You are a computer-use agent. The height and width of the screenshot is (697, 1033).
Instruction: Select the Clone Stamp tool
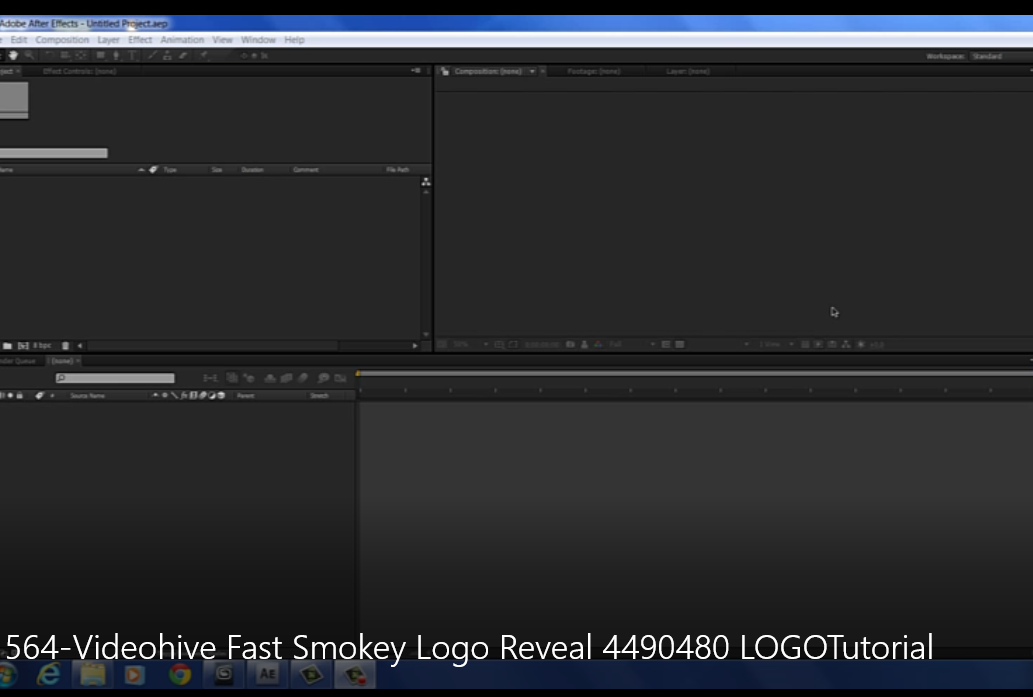pyautogui.click(x=167, y=55)
